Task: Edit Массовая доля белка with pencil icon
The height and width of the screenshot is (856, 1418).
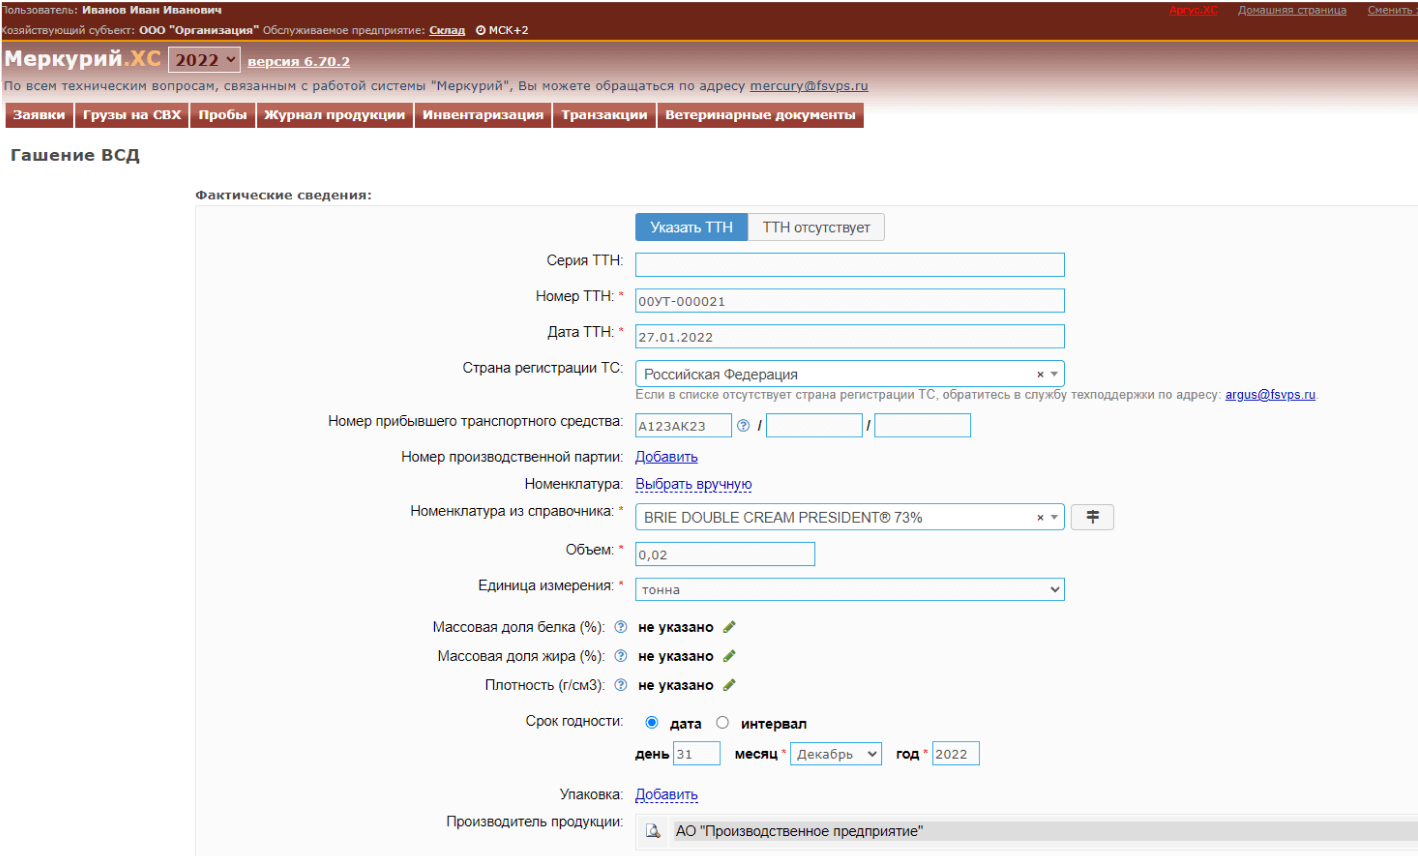Action: coord(729,627)
